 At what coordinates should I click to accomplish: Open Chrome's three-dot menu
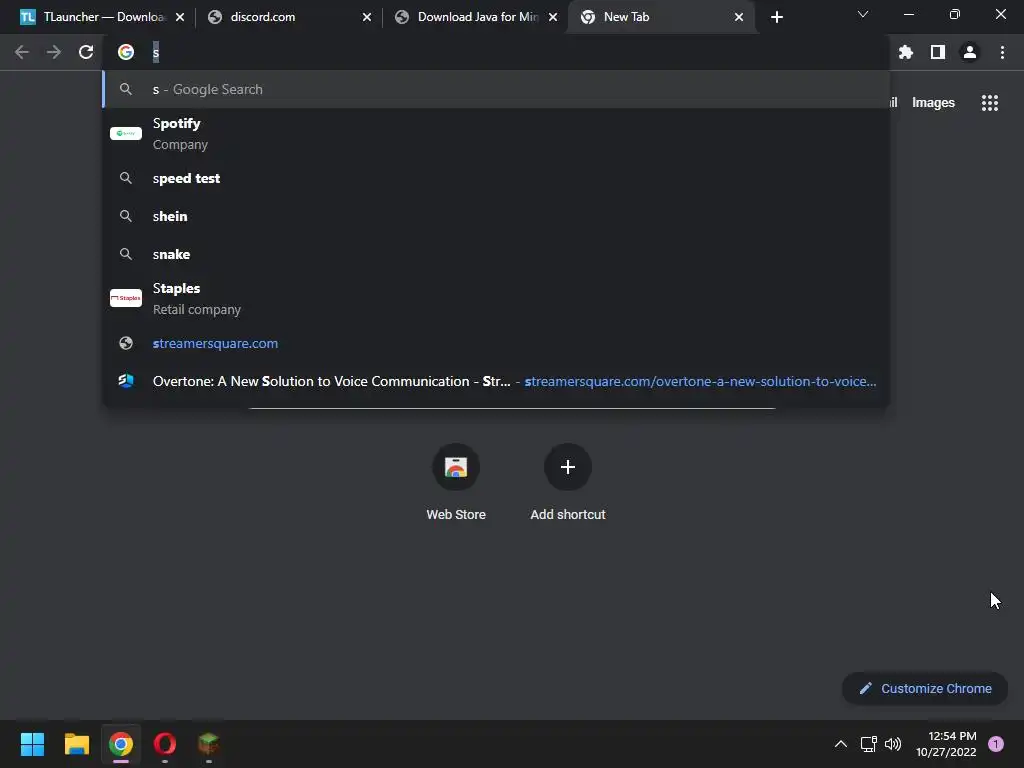(1002, 52)
